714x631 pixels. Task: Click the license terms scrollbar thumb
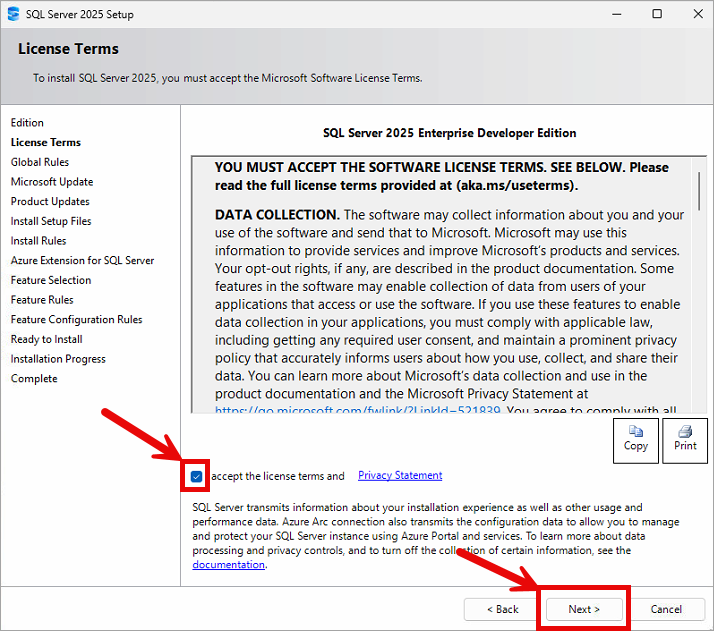click(699, 190)
